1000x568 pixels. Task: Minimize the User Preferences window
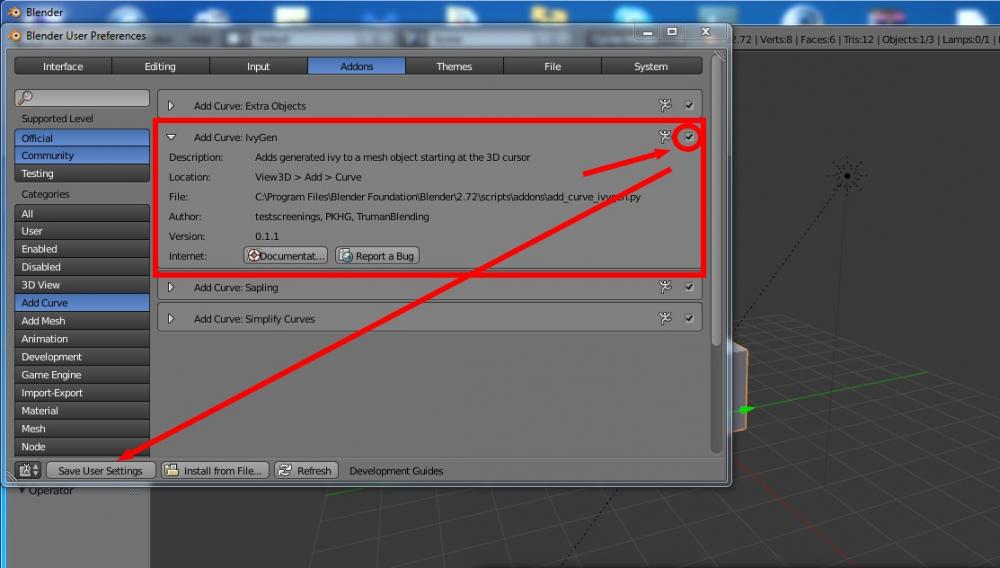click(x=647, y=32)
